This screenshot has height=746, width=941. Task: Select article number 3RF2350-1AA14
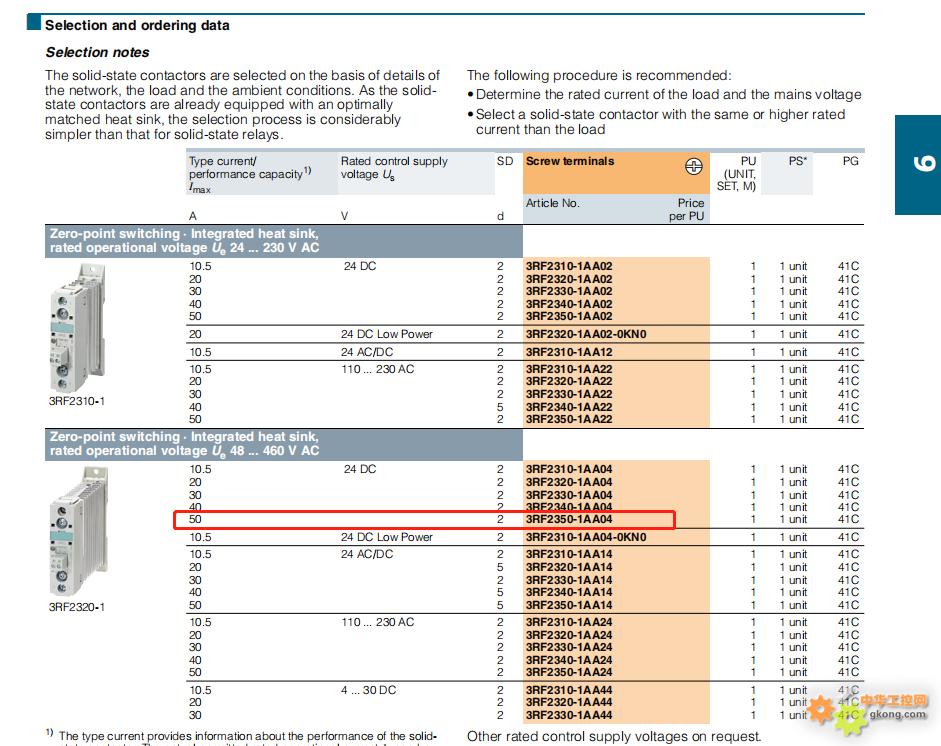pos(569,605)
